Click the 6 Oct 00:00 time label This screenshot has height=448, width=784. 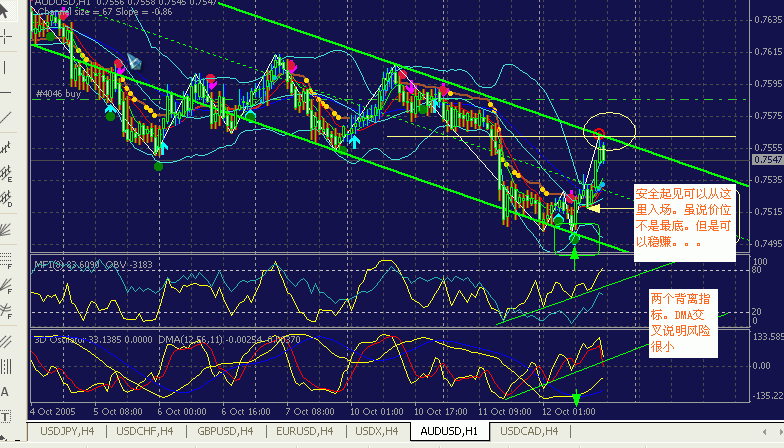pyautogui.click(x=182, y=412)
